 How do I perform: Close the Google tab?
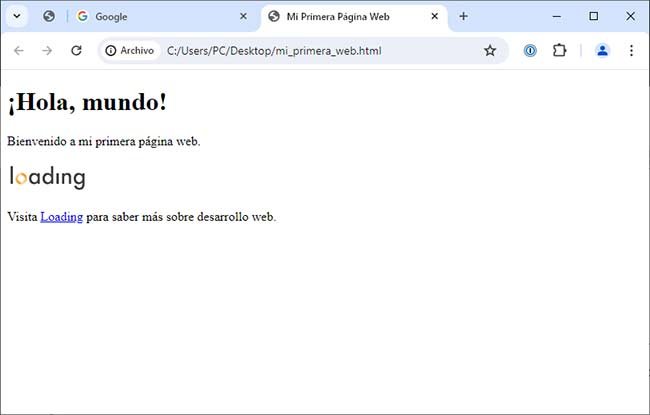[243, 16]
